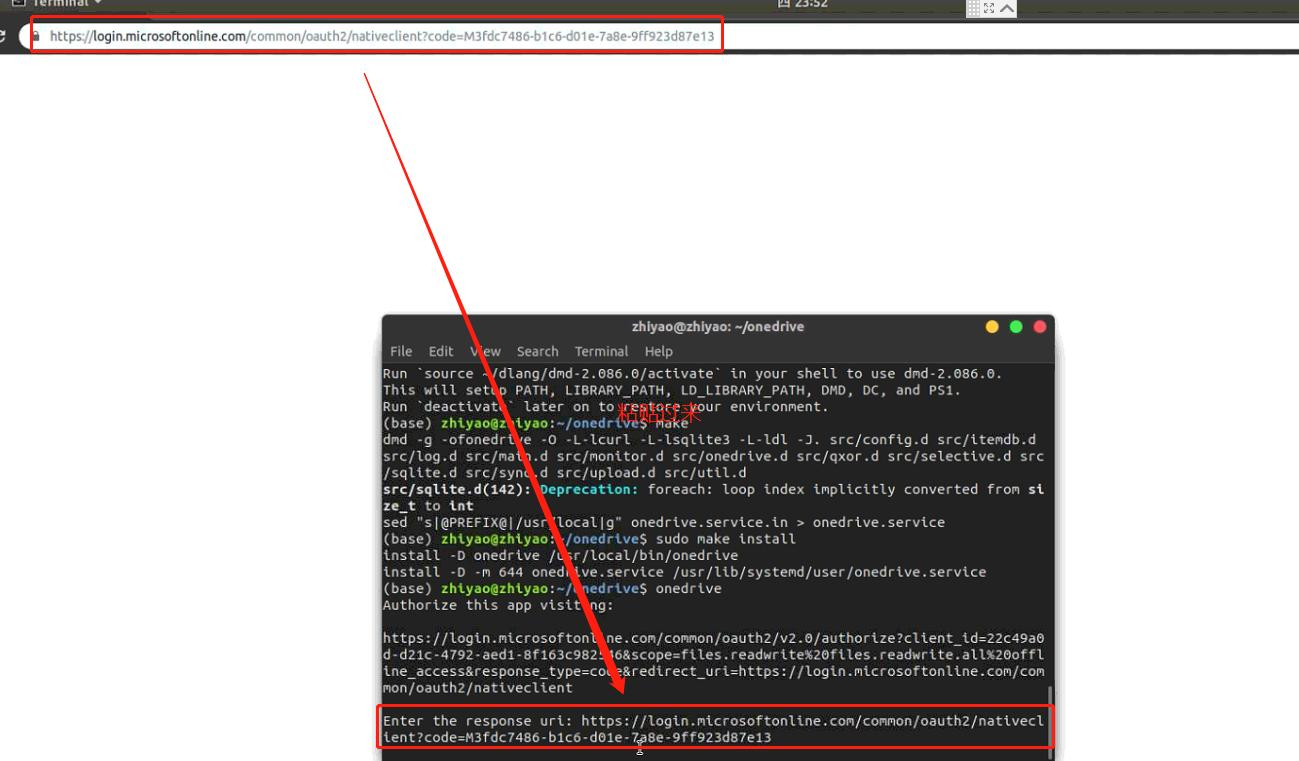
Task: Open the Search menu in the terminal
Action: 537,351
